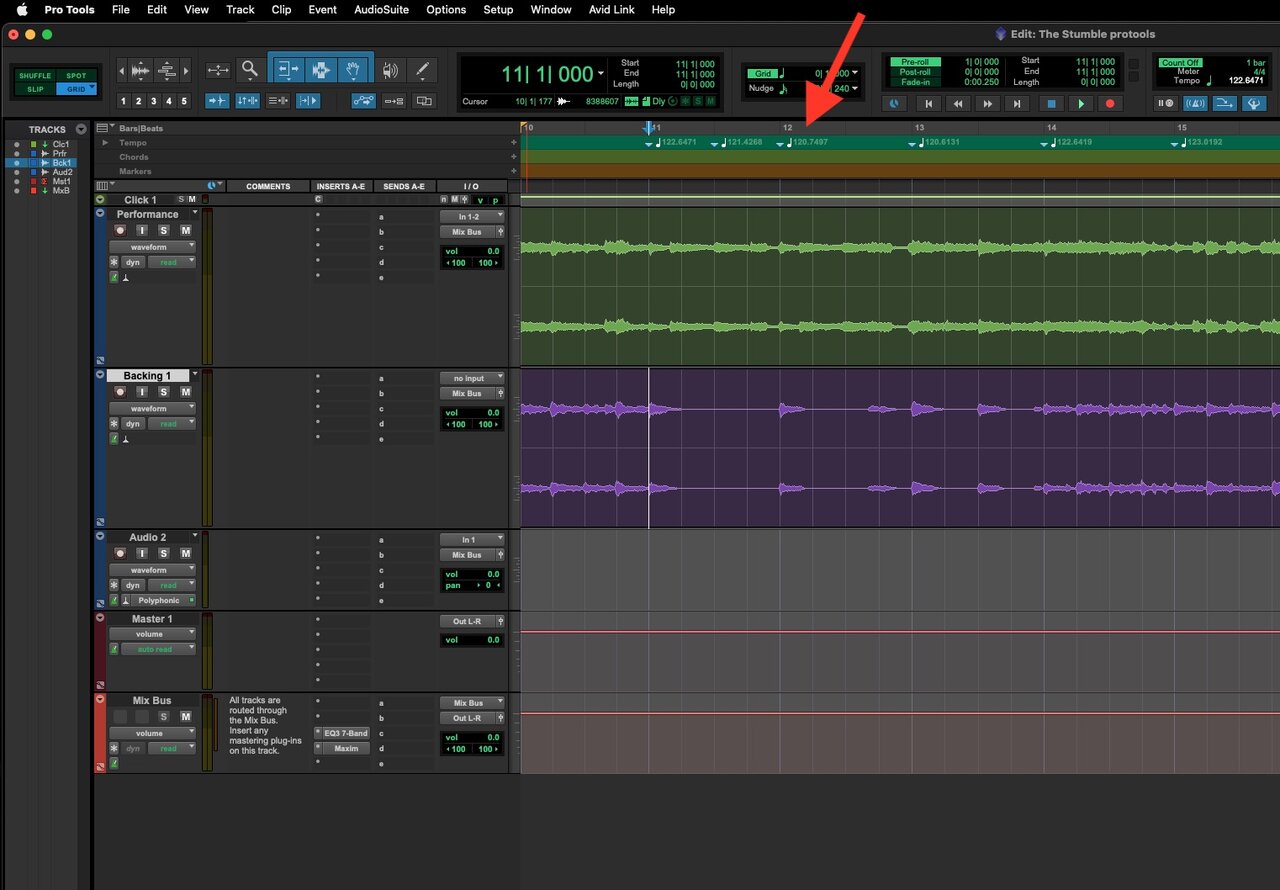Select zoom preset 5
This screenshot has width=1280, height=890.
pyautogui.click(x=184, y=101)
